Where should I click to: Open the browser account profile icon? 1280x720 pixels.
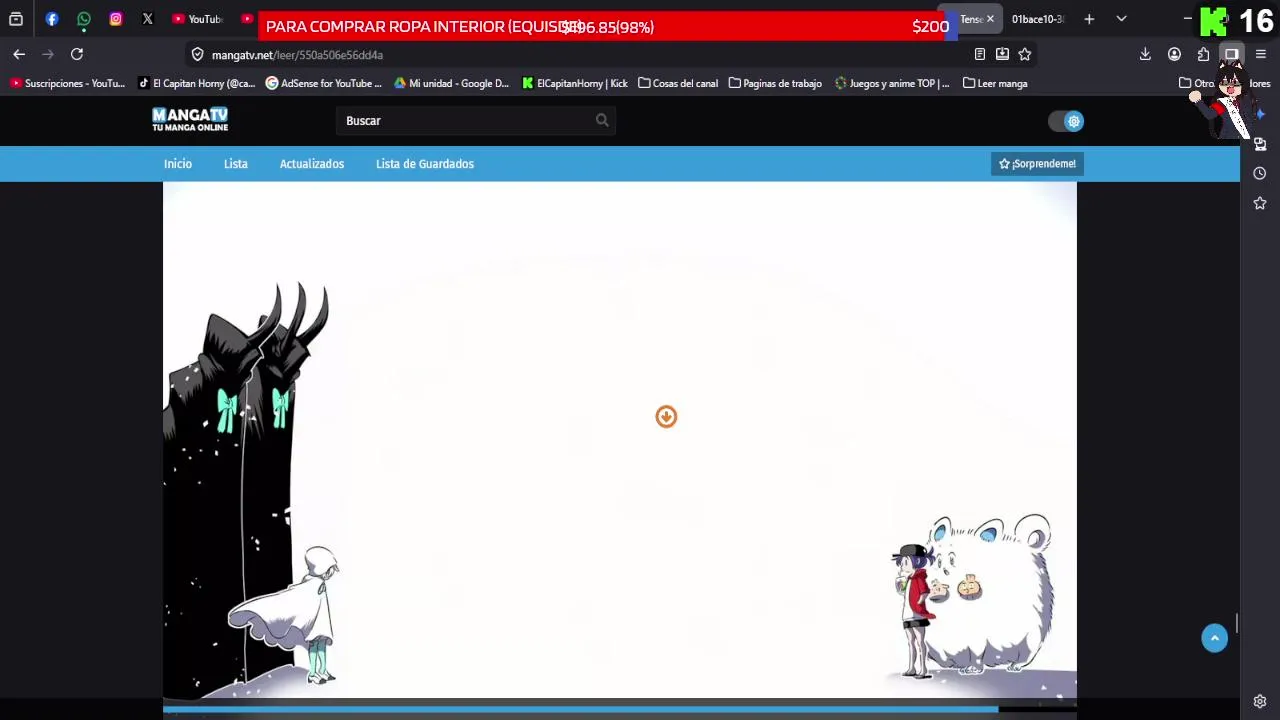point(1174,54)
